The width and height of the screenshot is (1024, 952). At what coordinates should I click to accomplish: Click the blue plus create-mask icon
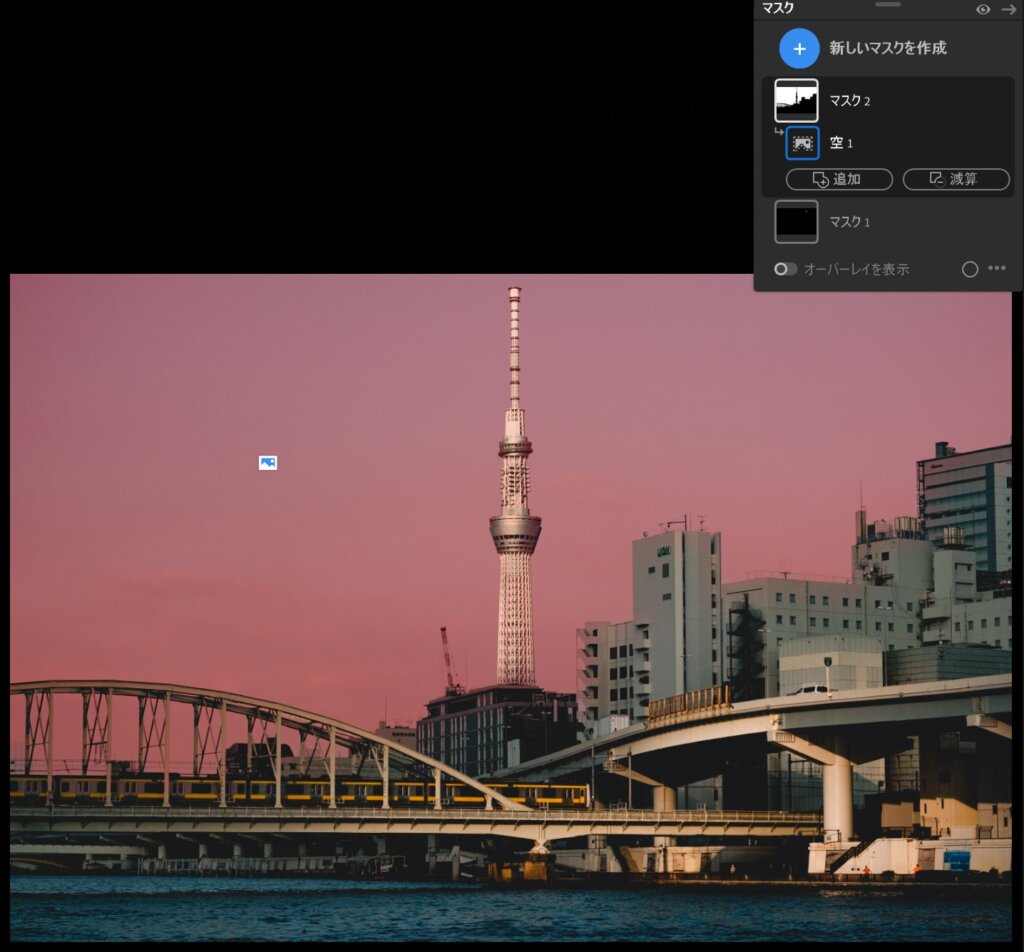(x=799, y=48)
